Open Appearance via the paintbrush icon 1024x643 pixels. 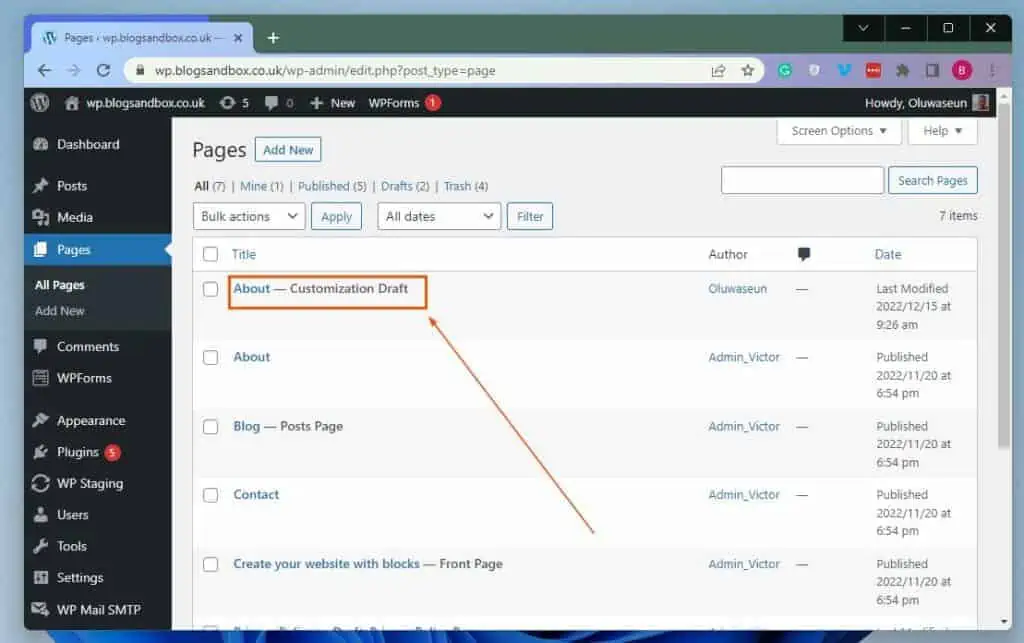click(41, 419)
